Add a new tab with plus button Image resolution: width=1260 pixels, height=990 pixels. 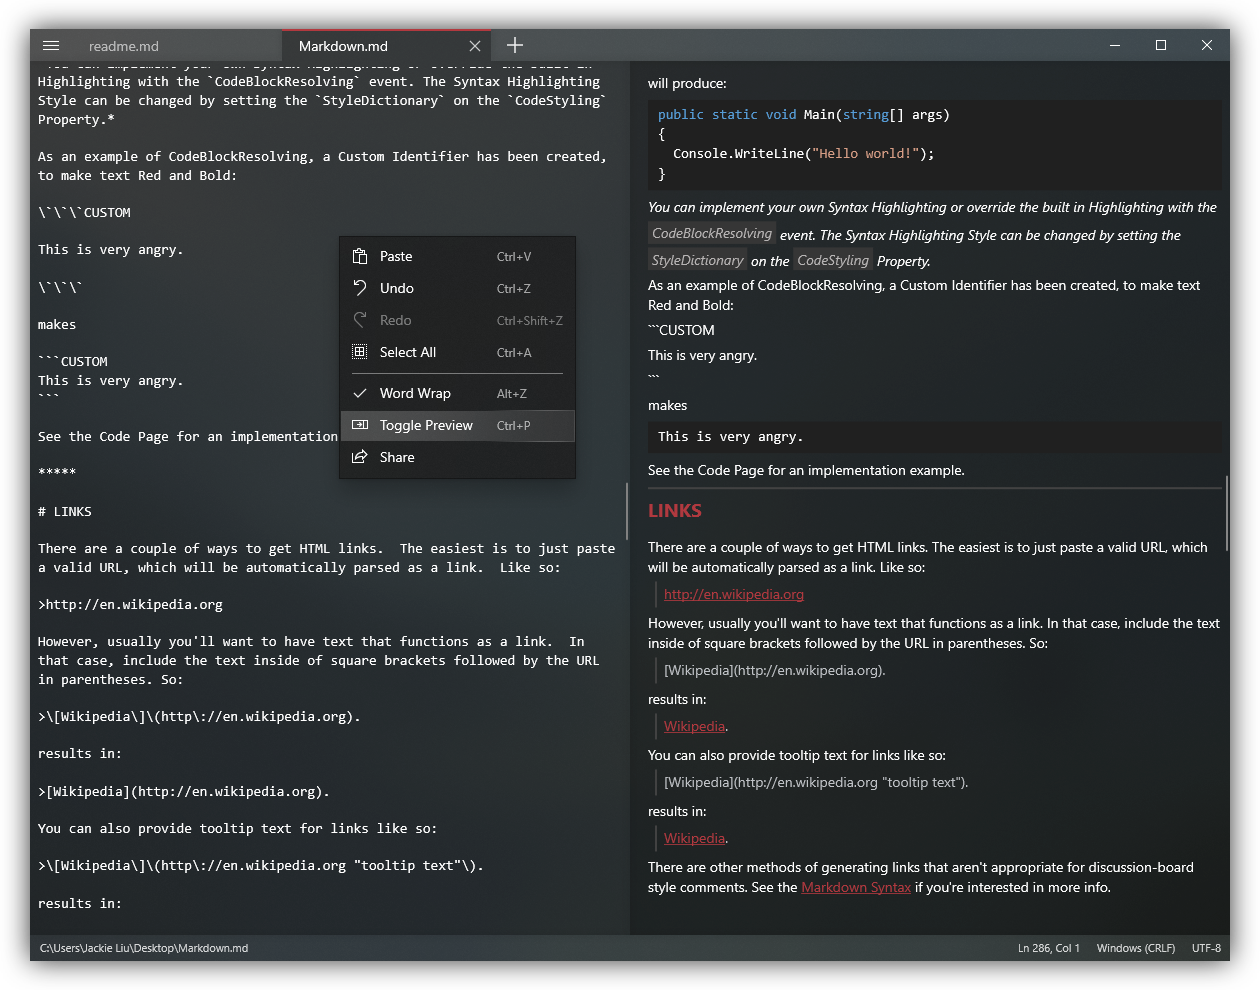(515, 45)
